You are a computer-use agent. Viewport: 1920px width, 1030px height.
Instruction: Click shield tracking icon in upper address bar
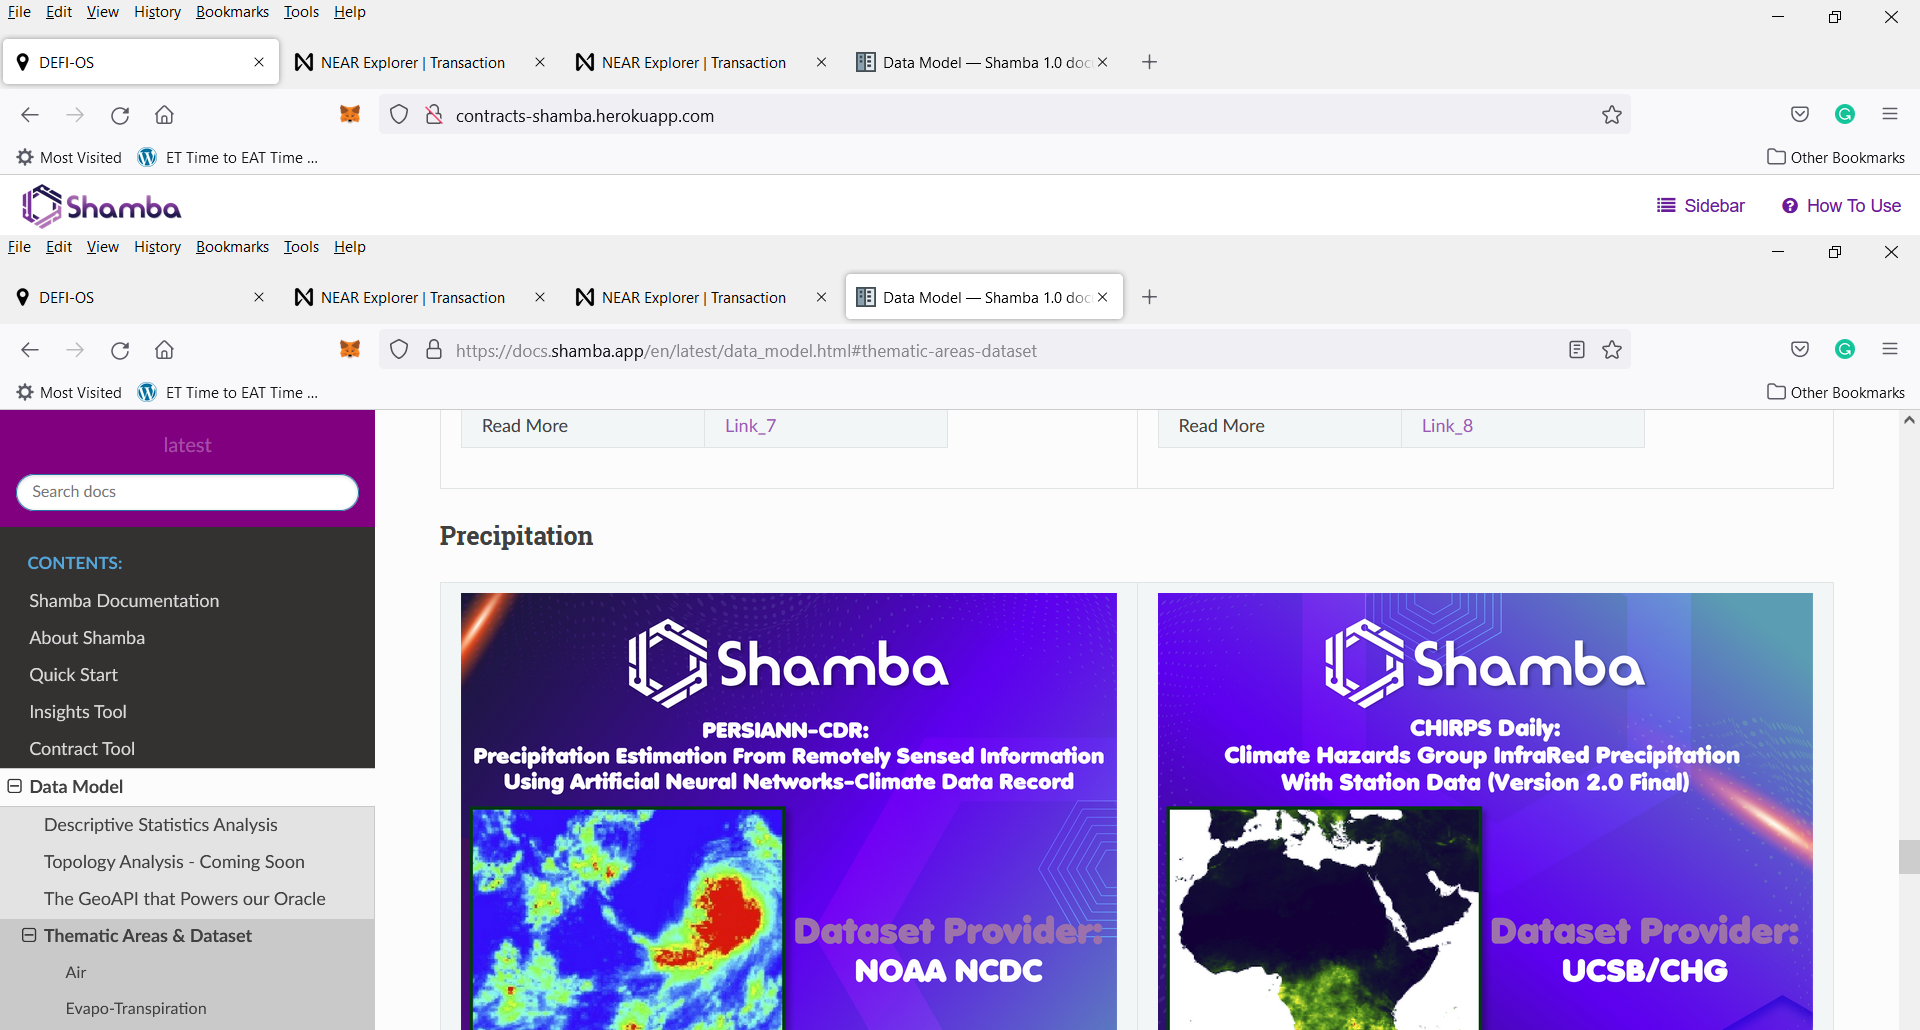coord(399,115)
